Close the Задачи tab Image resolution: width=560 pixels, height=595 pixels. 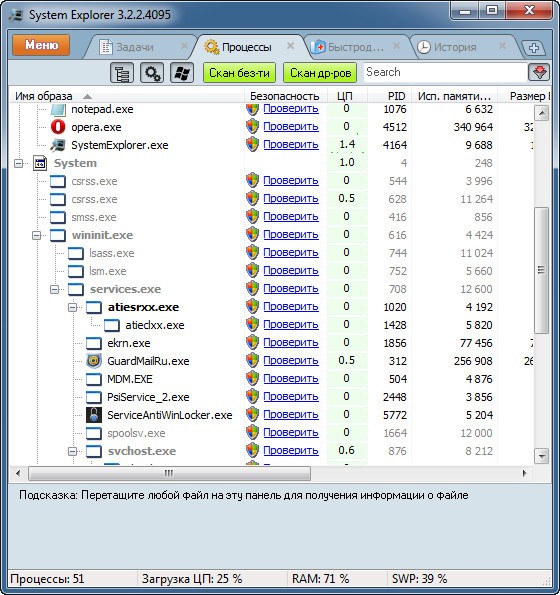coord(184,46)
